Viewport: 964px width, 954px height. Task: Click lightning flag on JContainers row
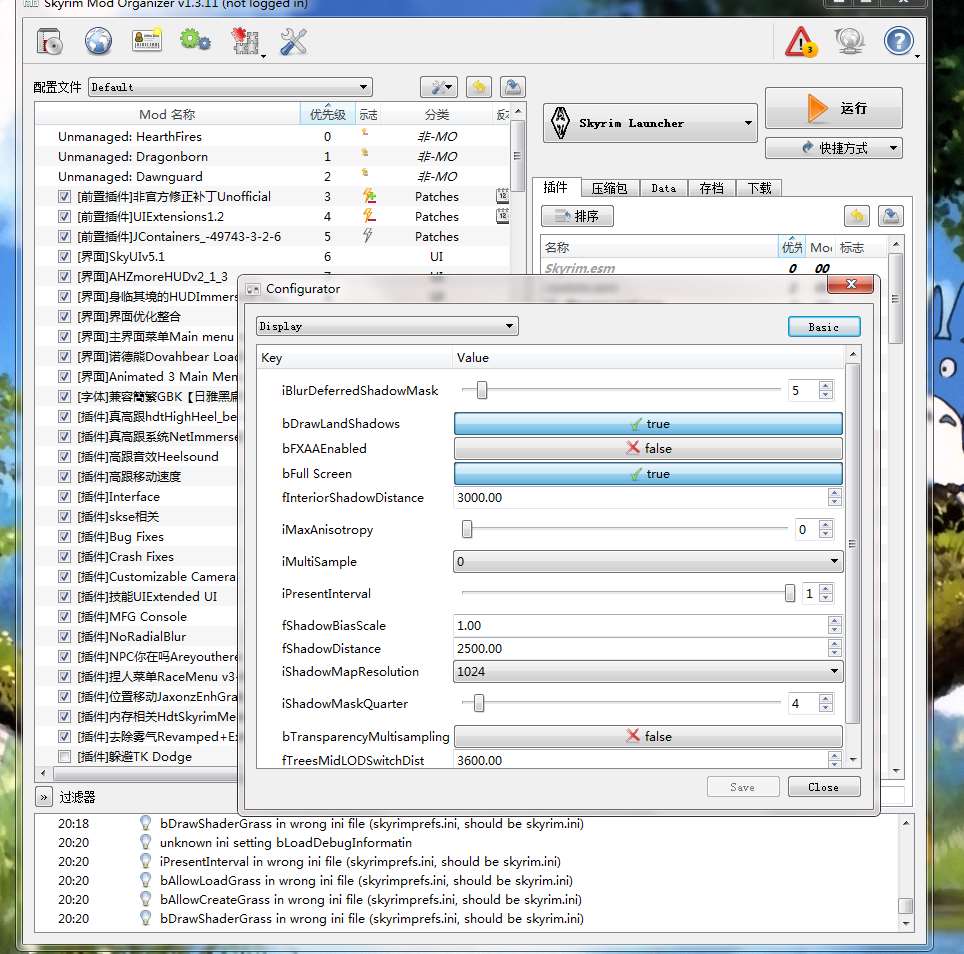click(x=368, y=235)
